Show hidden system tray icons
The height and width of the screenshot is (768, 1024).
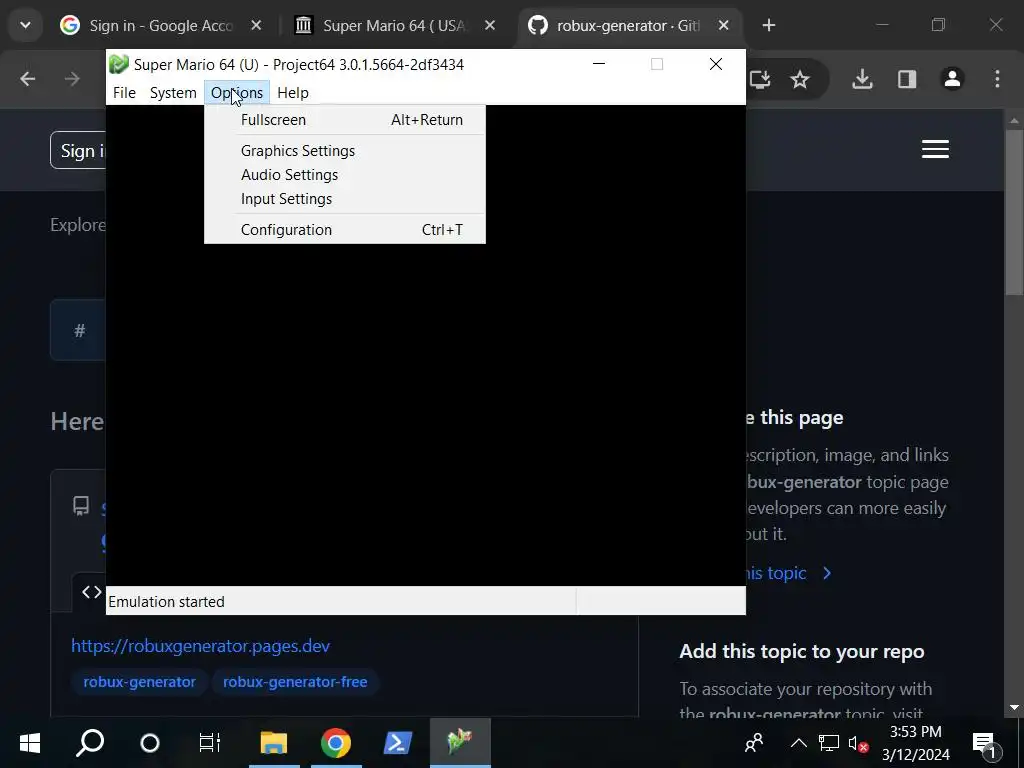(798, 743)
